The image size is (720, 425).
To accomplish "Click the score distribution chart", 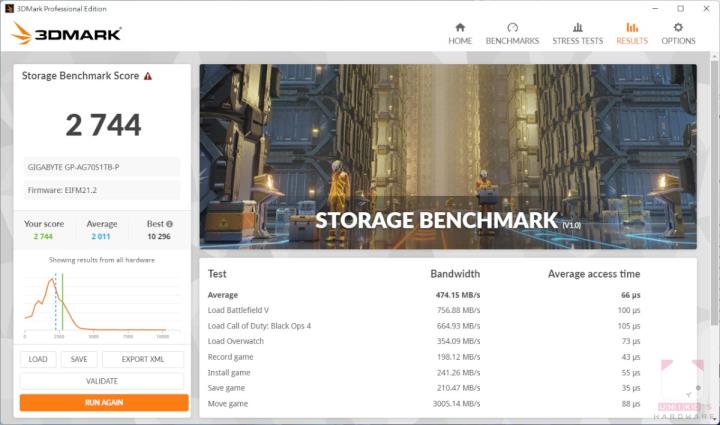I will (102, 304).
